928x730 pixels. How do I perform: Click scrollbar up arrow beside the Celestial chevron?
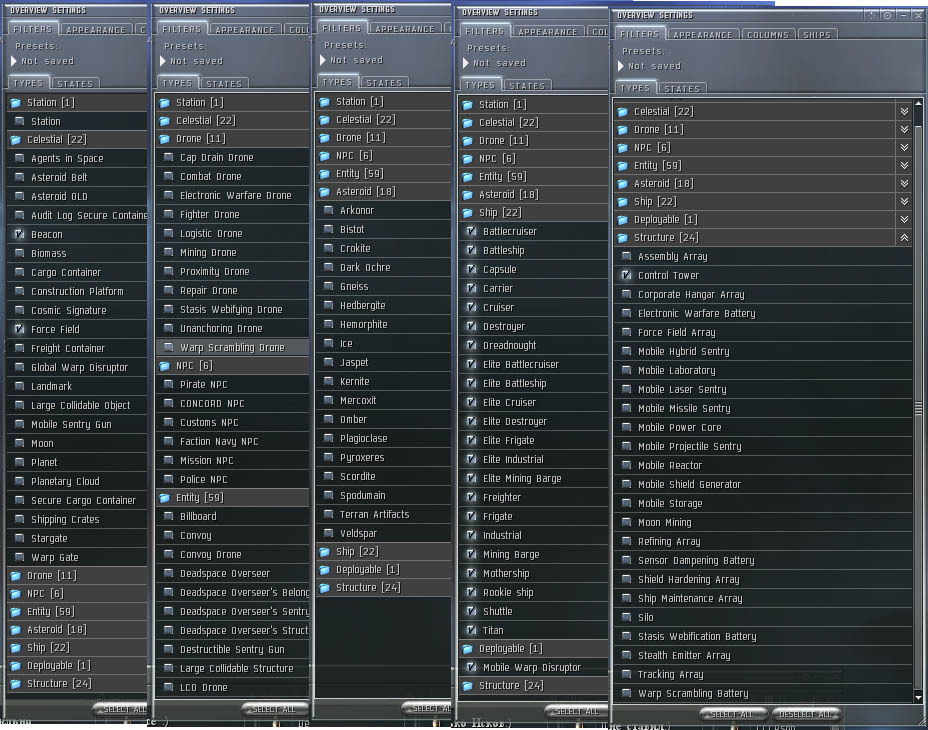(x=919, y=104)
